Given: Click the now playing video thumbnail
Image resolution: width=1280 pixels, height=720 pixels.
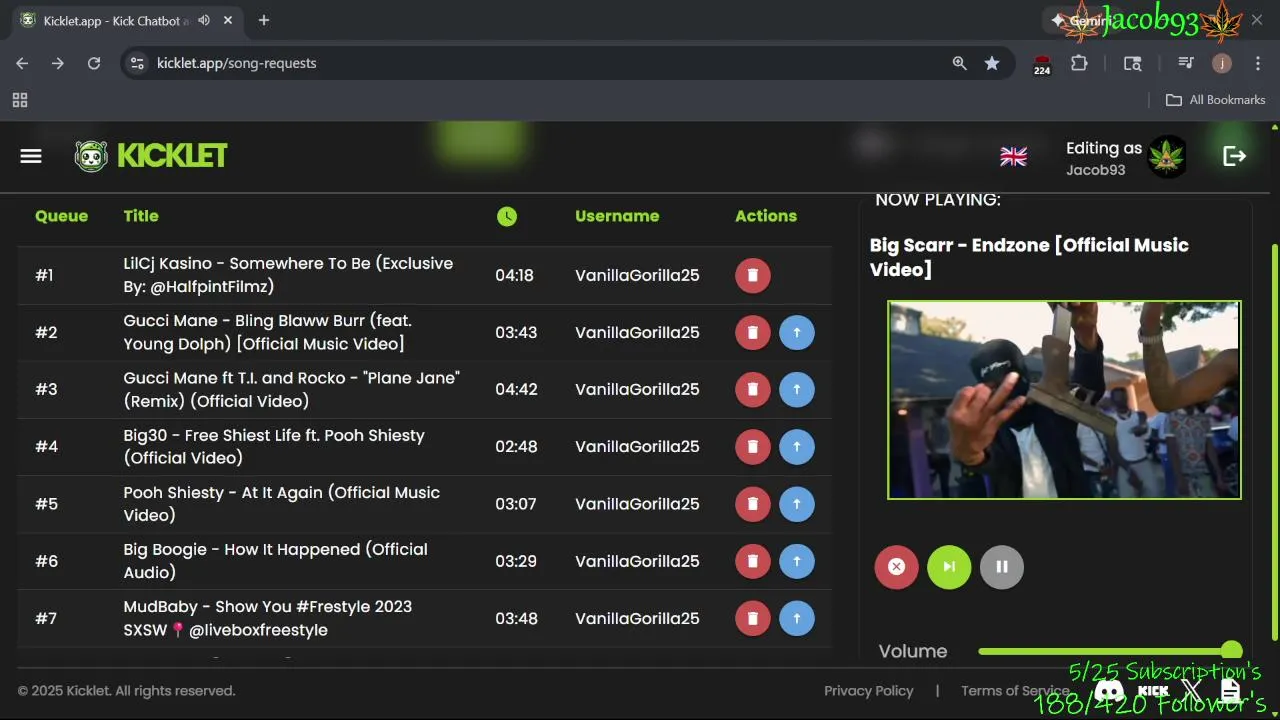Looking at the screenshot, I should point(1064,399).
